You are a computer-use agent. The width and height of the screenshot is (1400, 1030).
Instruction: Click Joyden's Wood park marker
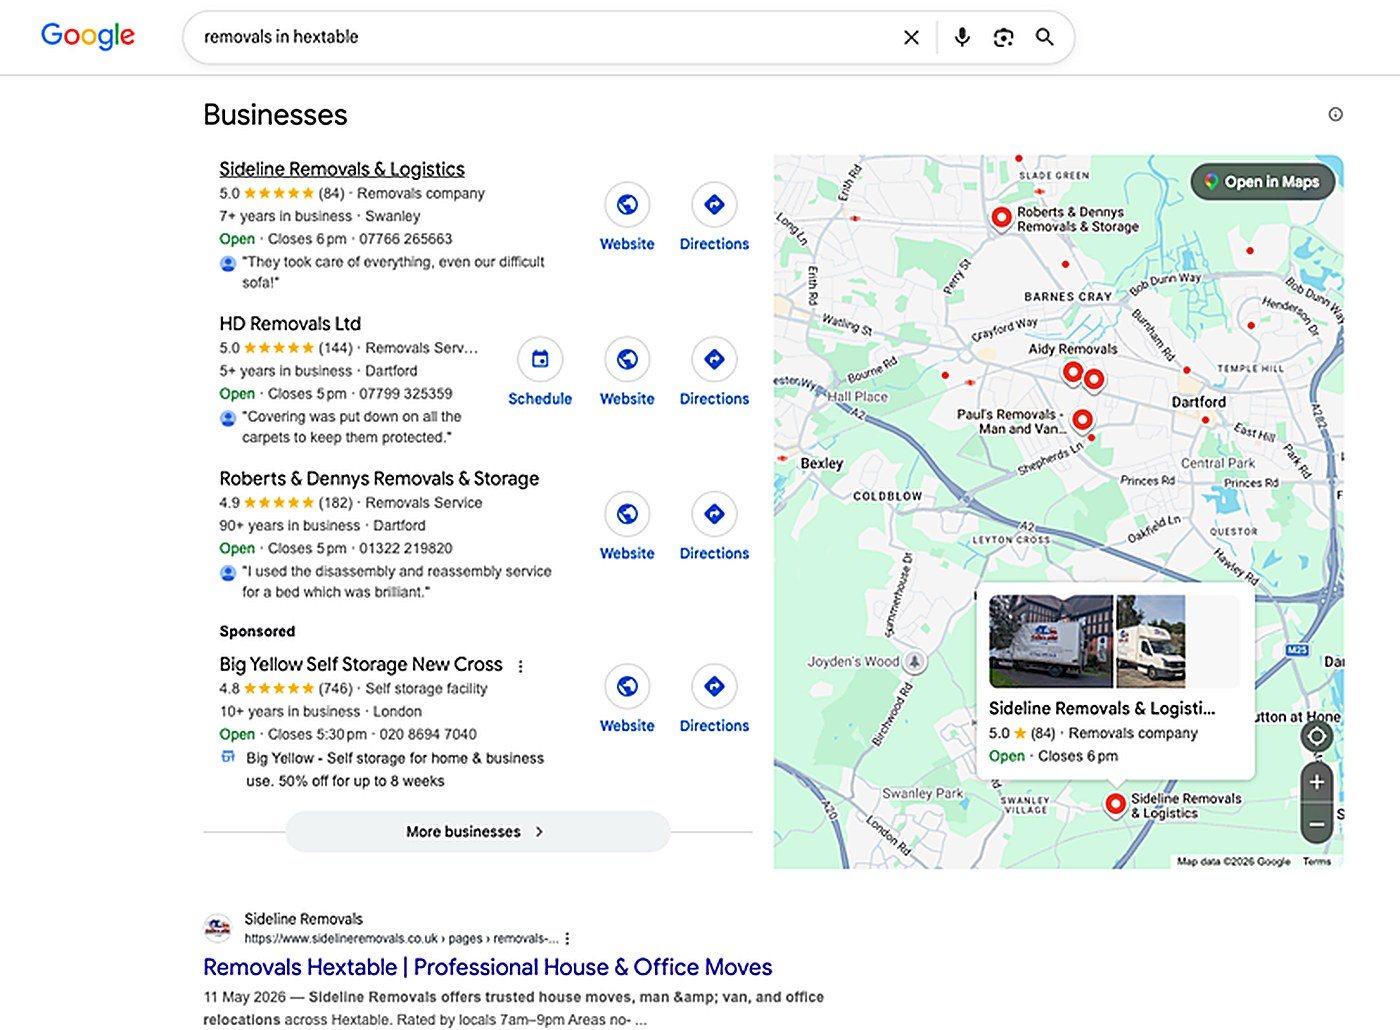coord(914,661)
